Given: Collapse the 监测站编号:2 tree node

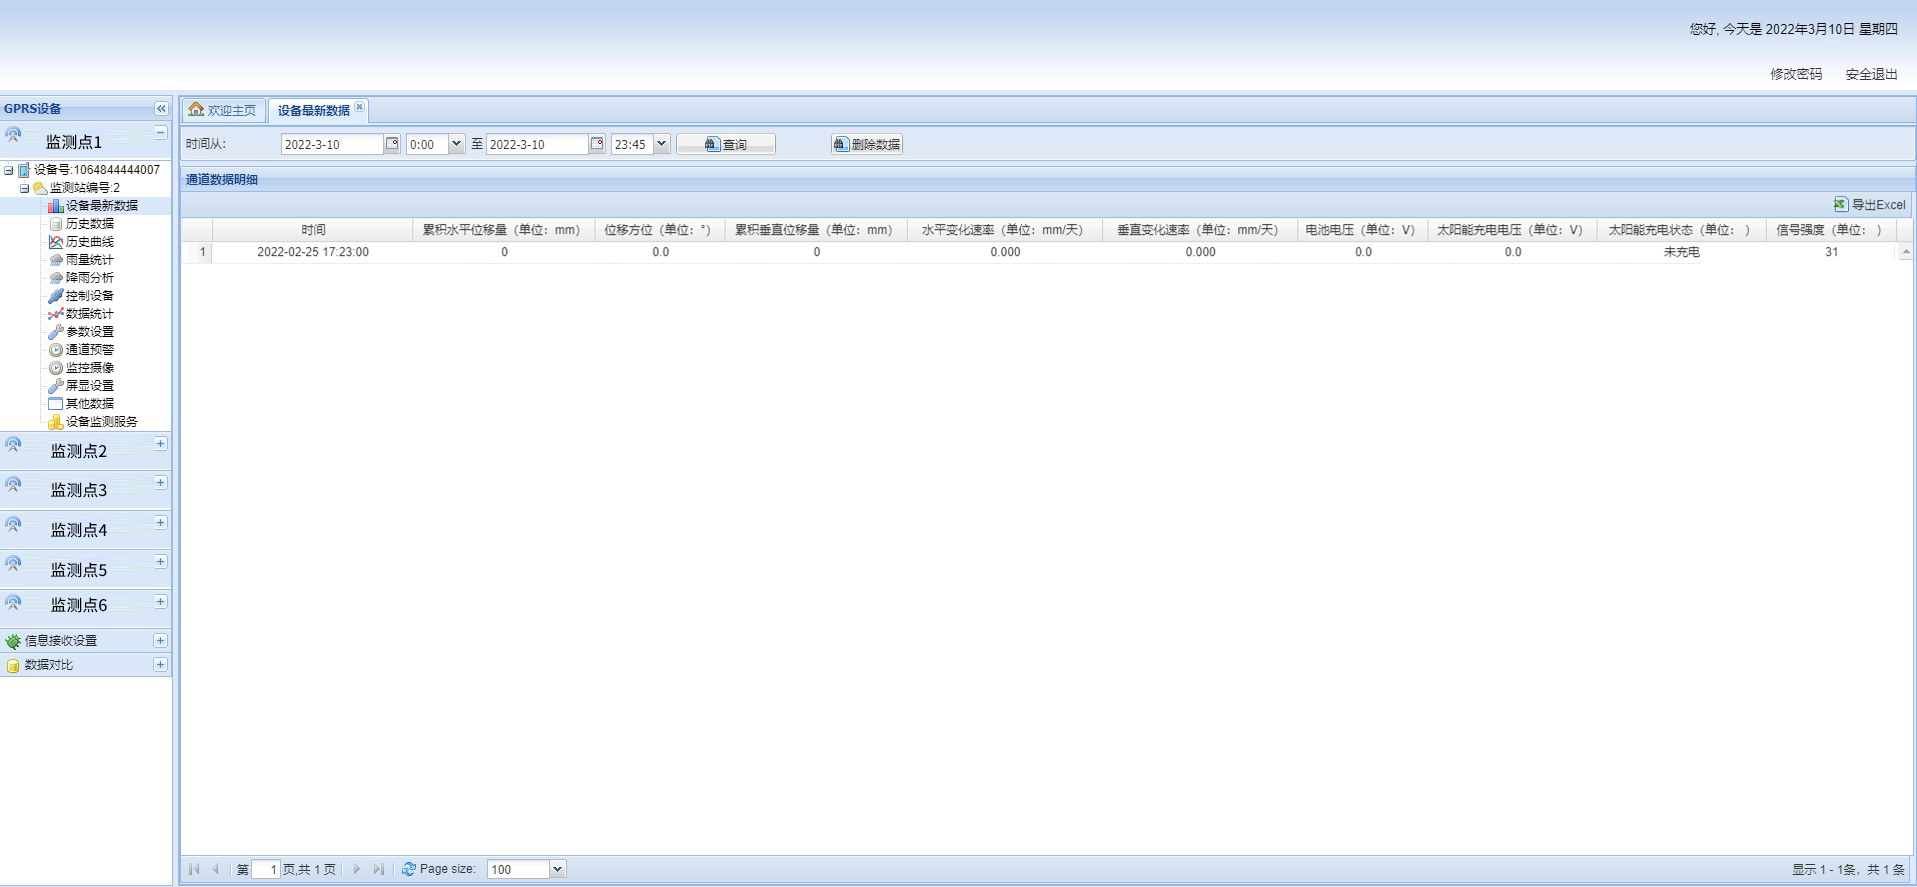Looking at the screenshot, I should (24, 188).
